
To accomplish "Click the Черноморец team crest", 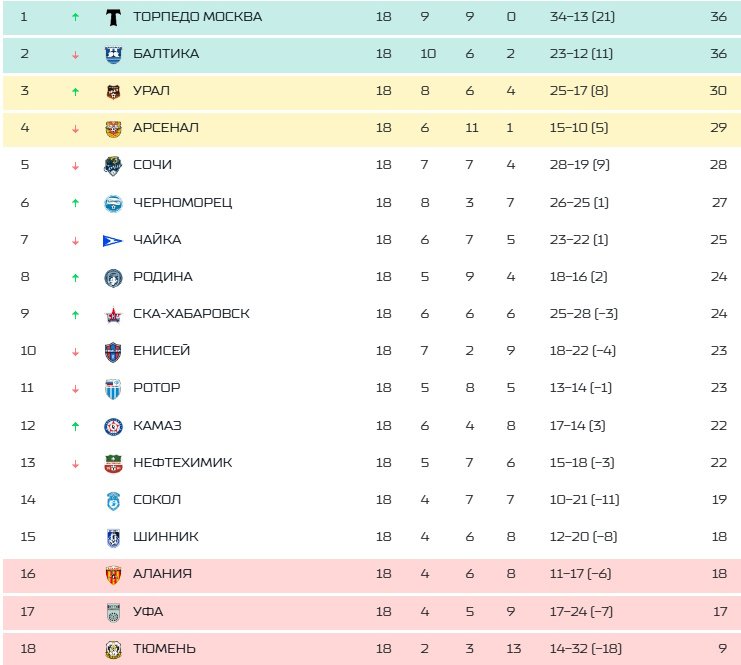I will click(x=113, y=203).
